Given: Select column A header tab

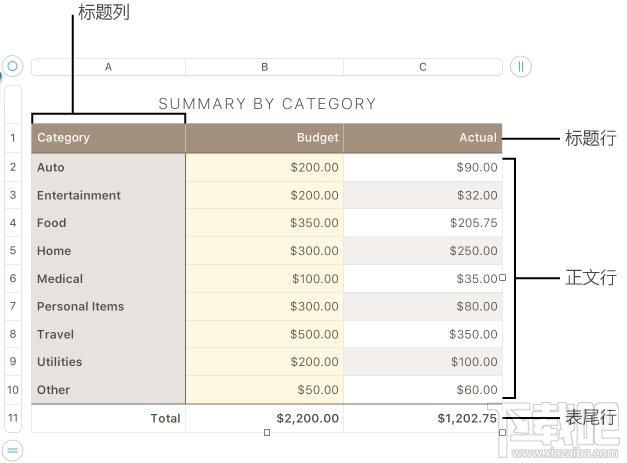Looking at the screenshot, I should point(108,67).
